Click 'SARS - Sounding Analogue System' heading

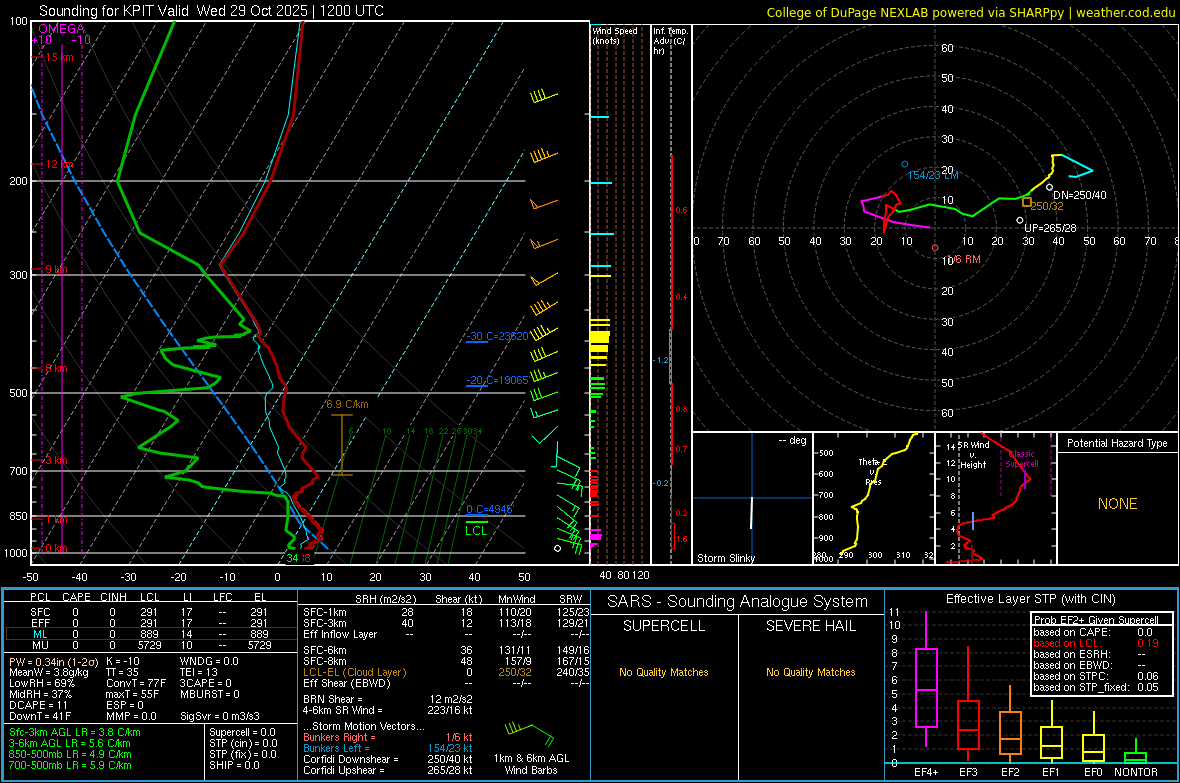[737, 602]
